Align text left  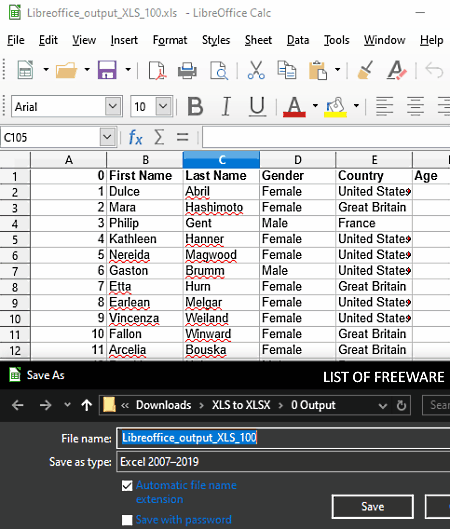pos(385,106)
